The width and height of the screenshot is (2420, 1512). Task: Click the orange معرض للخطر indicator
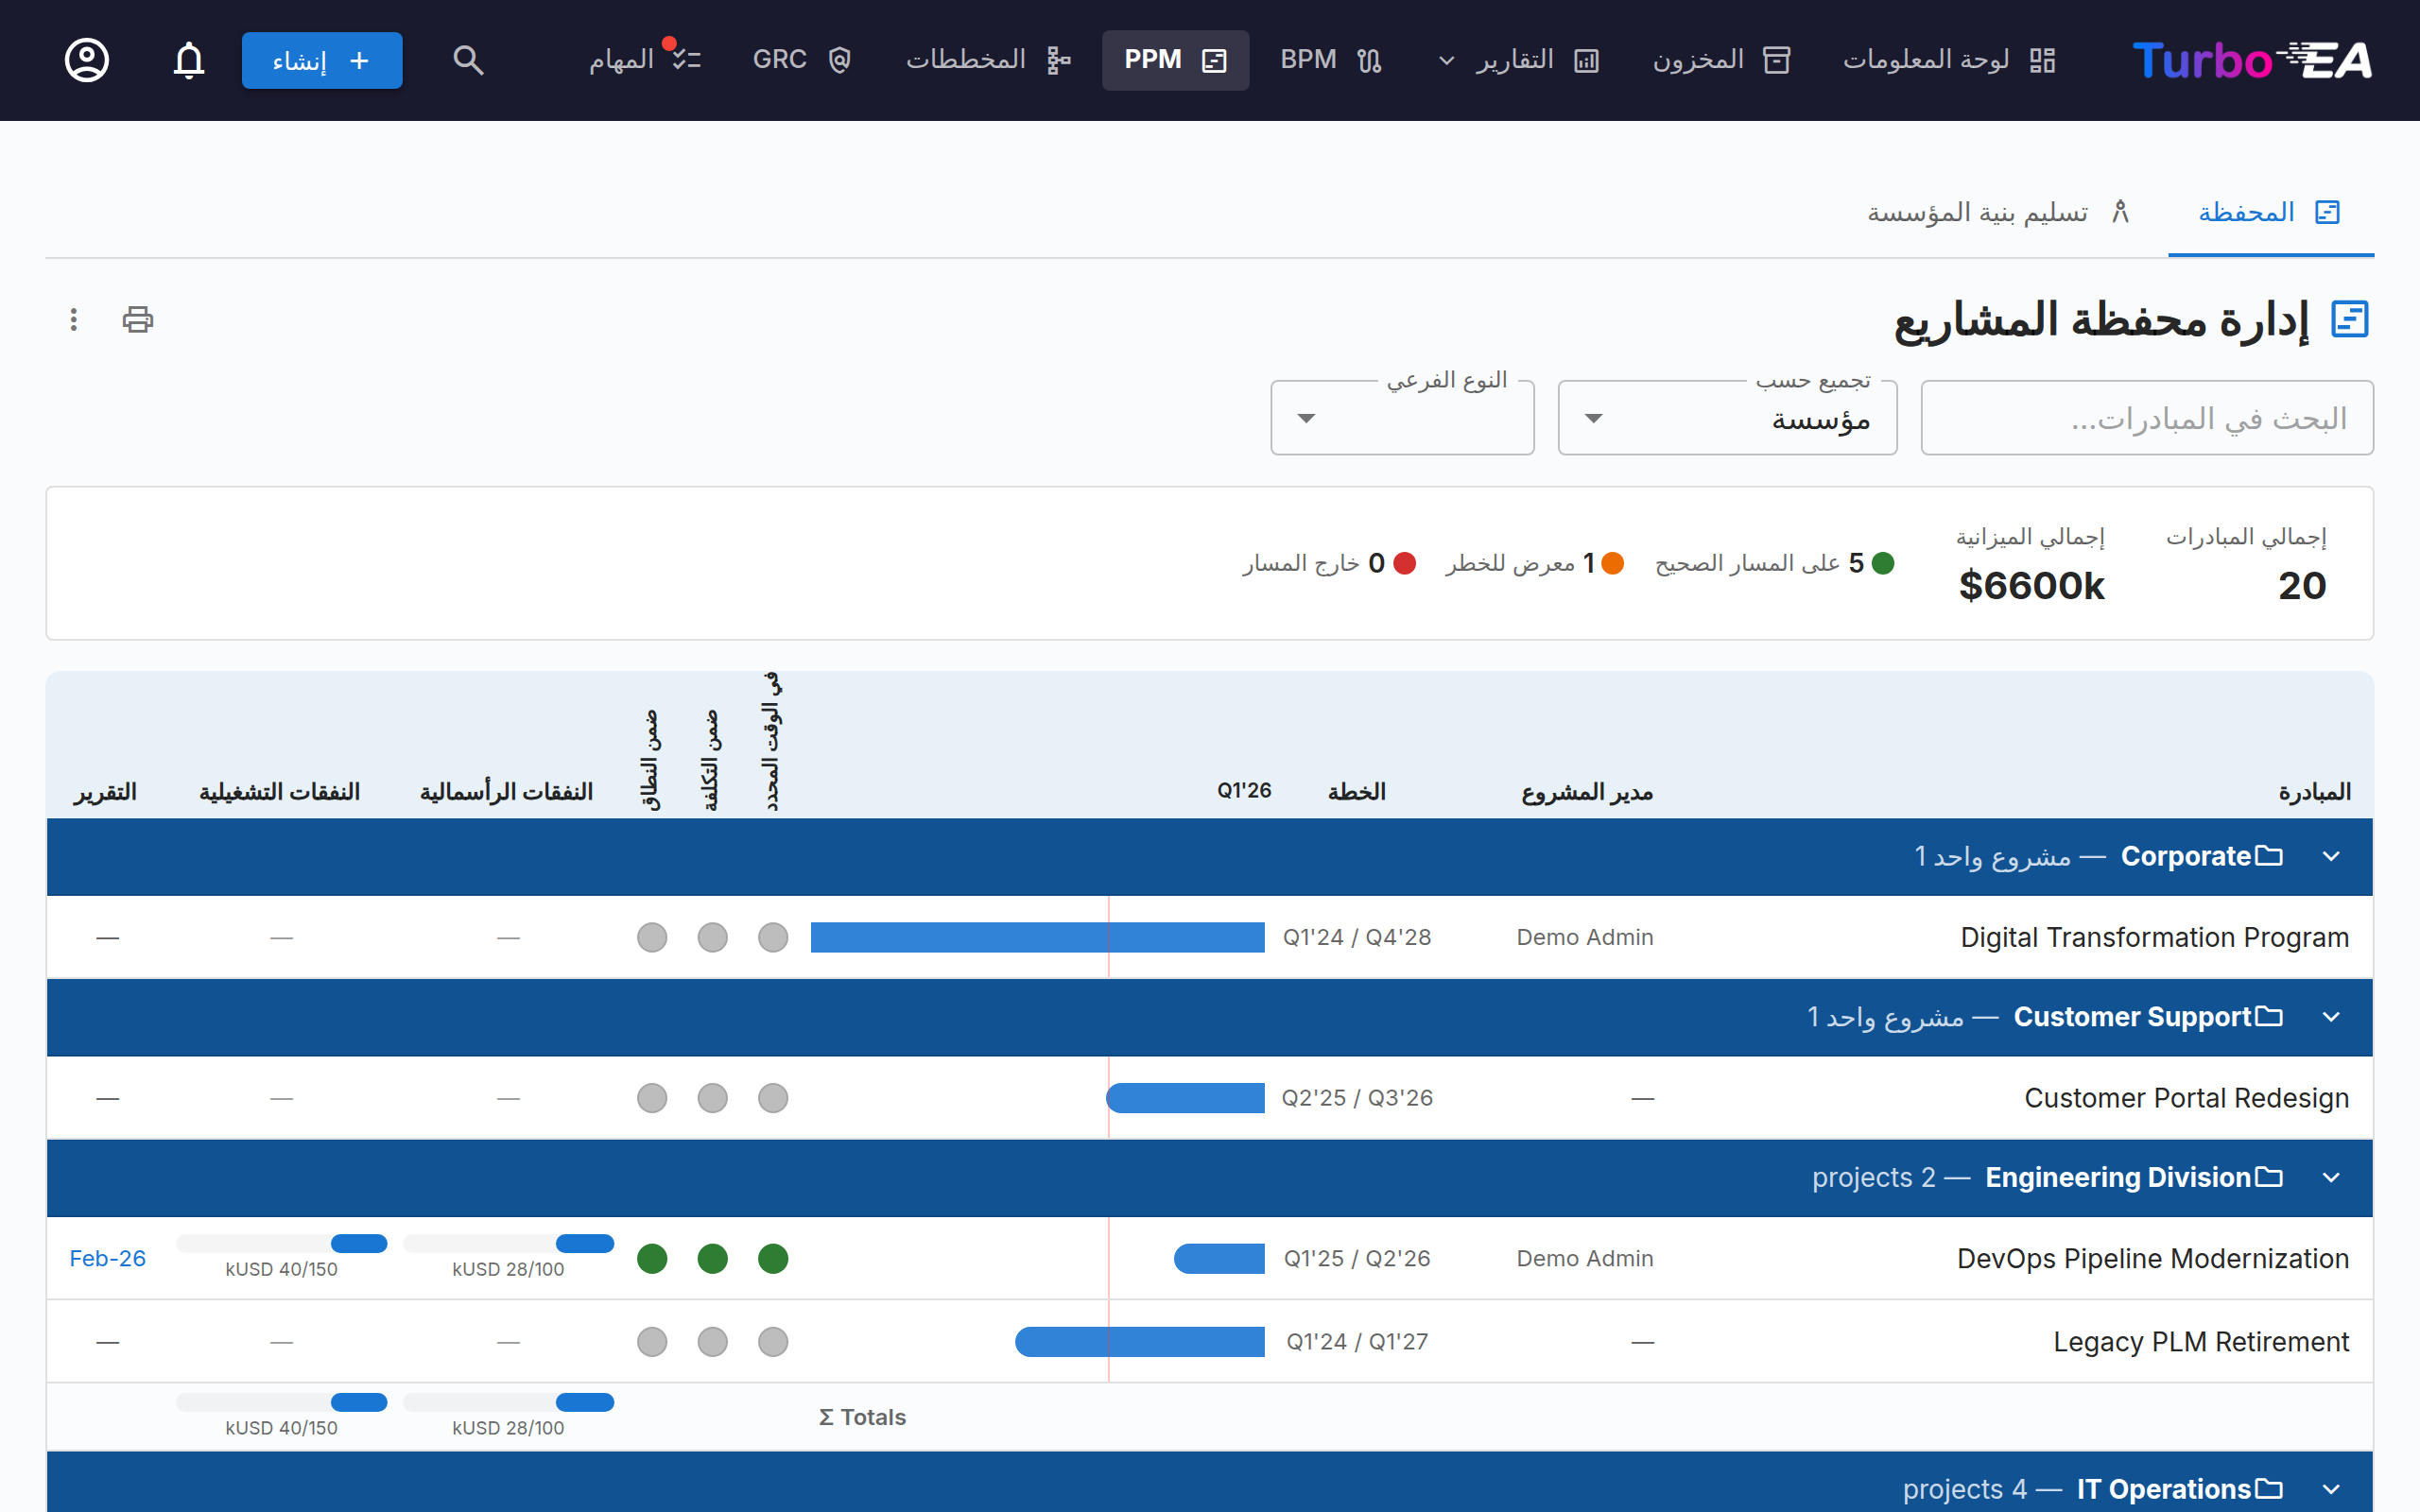(1534, 563)
